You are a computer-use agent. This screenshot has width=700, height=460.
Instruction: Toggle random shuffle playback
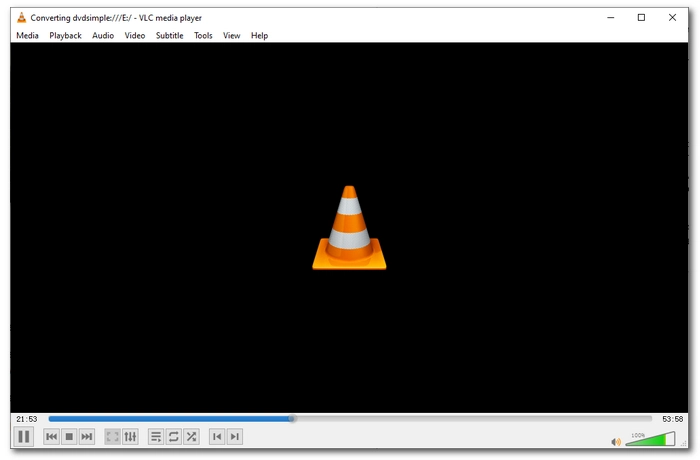tap(191, 436)
